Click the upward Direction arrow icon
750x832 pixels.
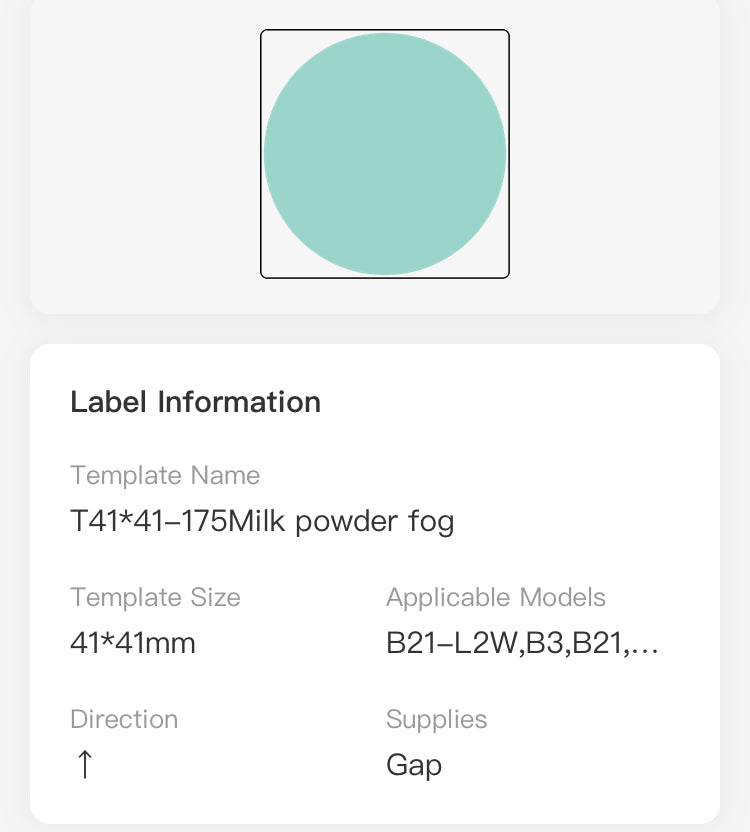[84, 763]
